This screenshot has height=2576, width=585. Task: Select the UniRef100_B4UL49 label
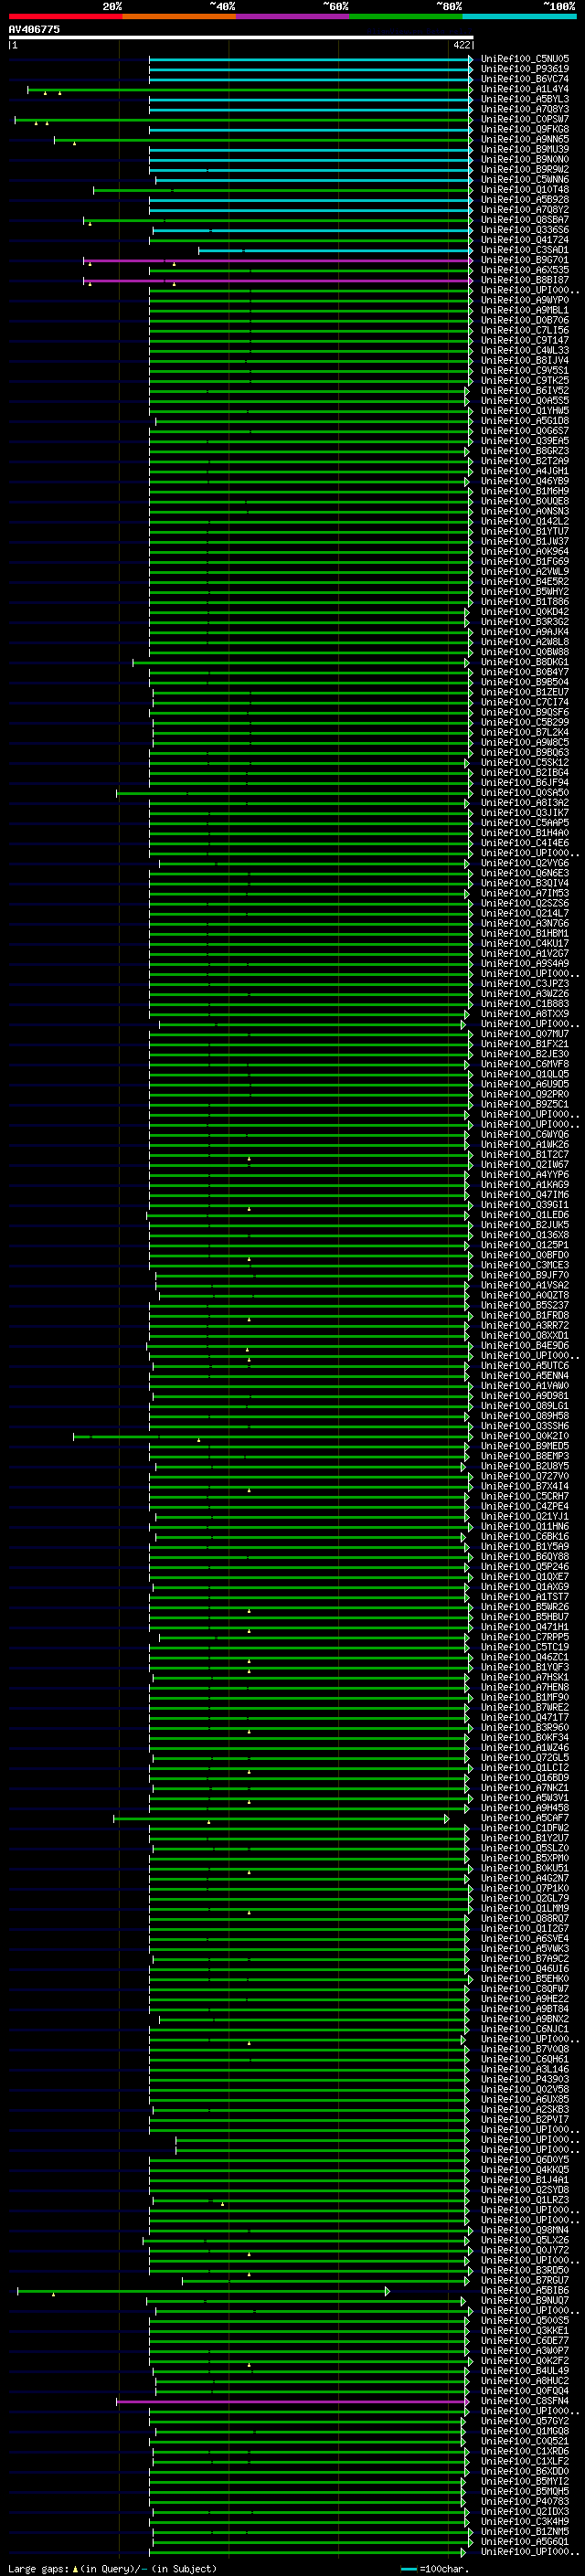pos(525,2371)
